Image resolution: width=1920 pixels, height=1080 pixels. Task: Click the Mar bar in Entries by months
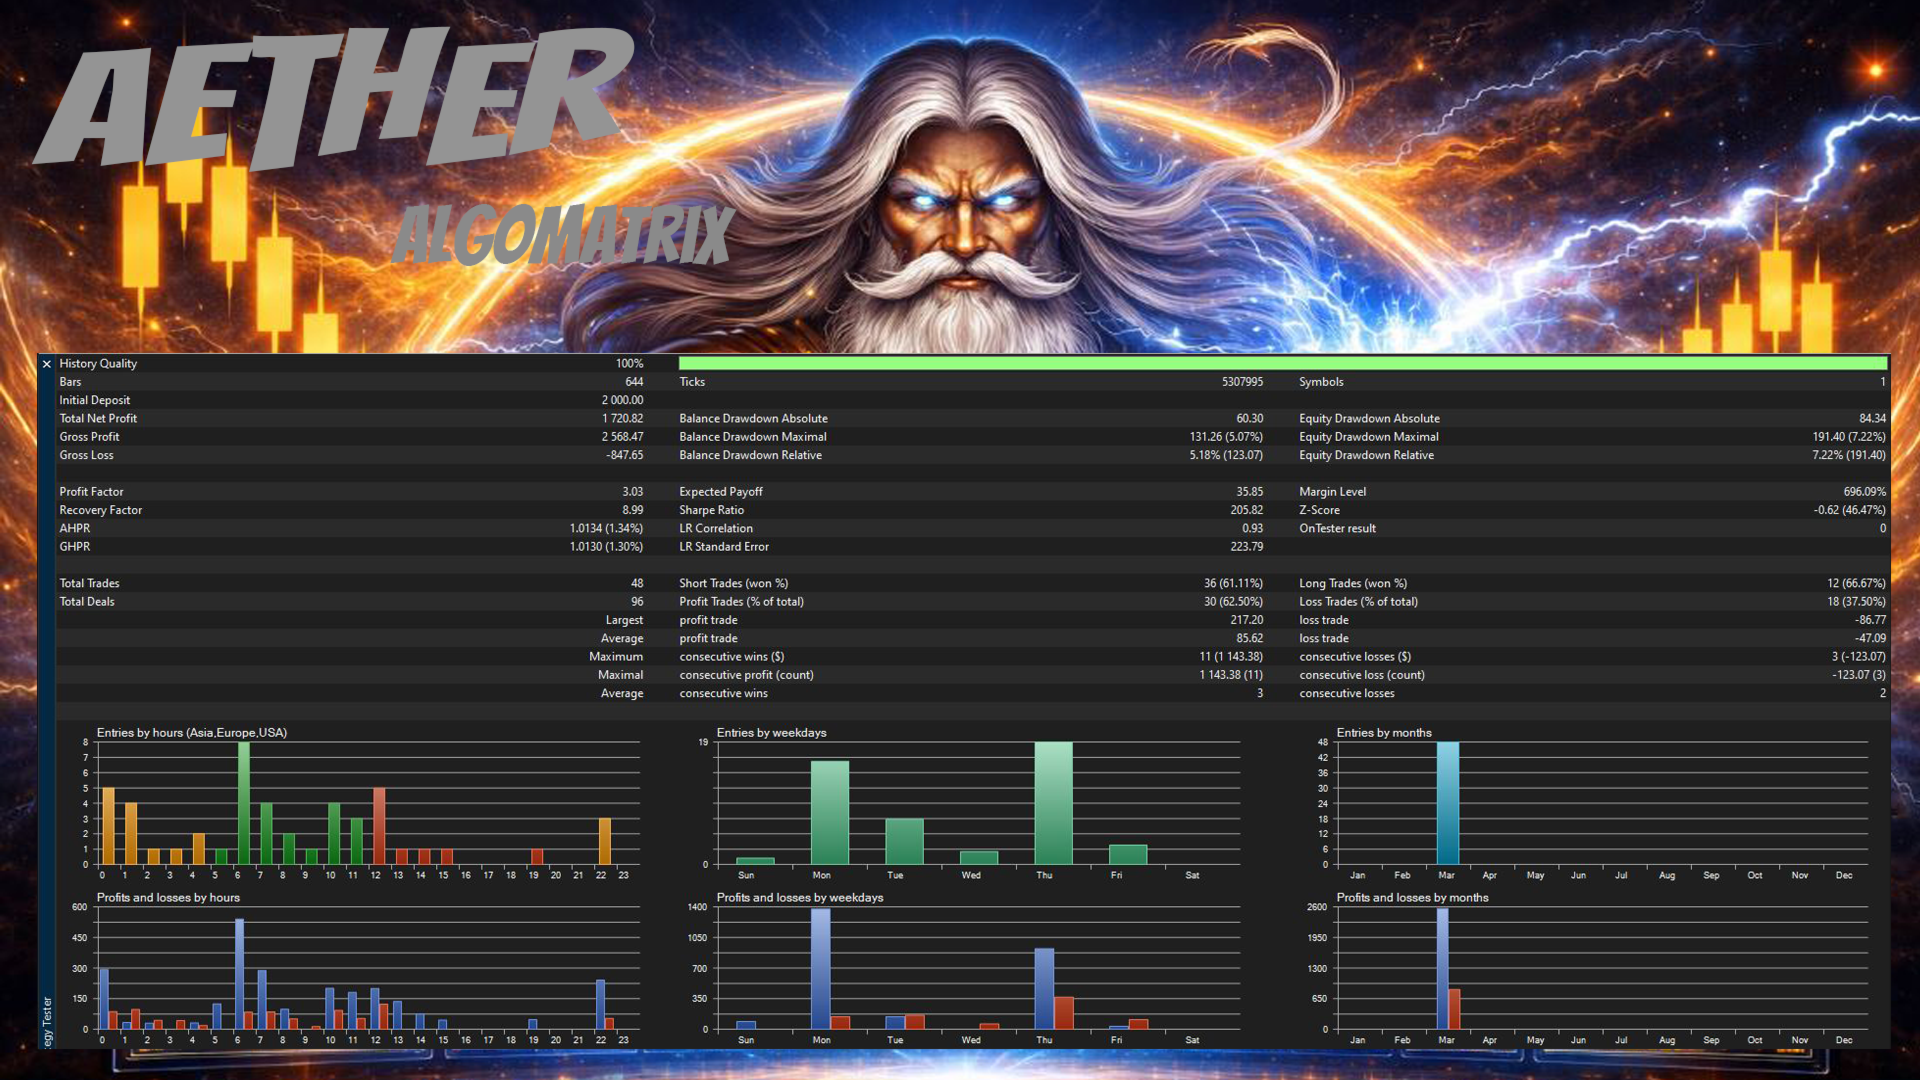pos(1447,803)
